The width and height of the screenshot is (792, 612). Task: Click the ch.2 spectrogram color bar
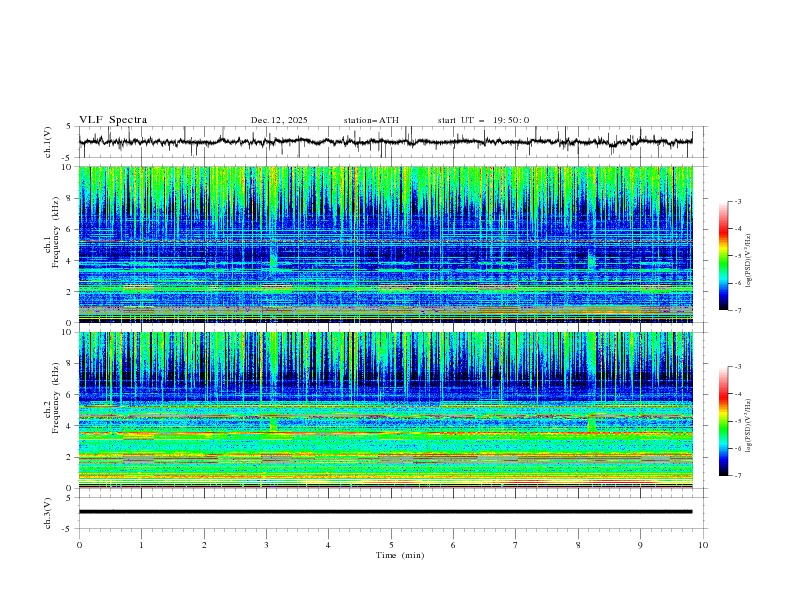pyautogui.click(x=723, y=421)
